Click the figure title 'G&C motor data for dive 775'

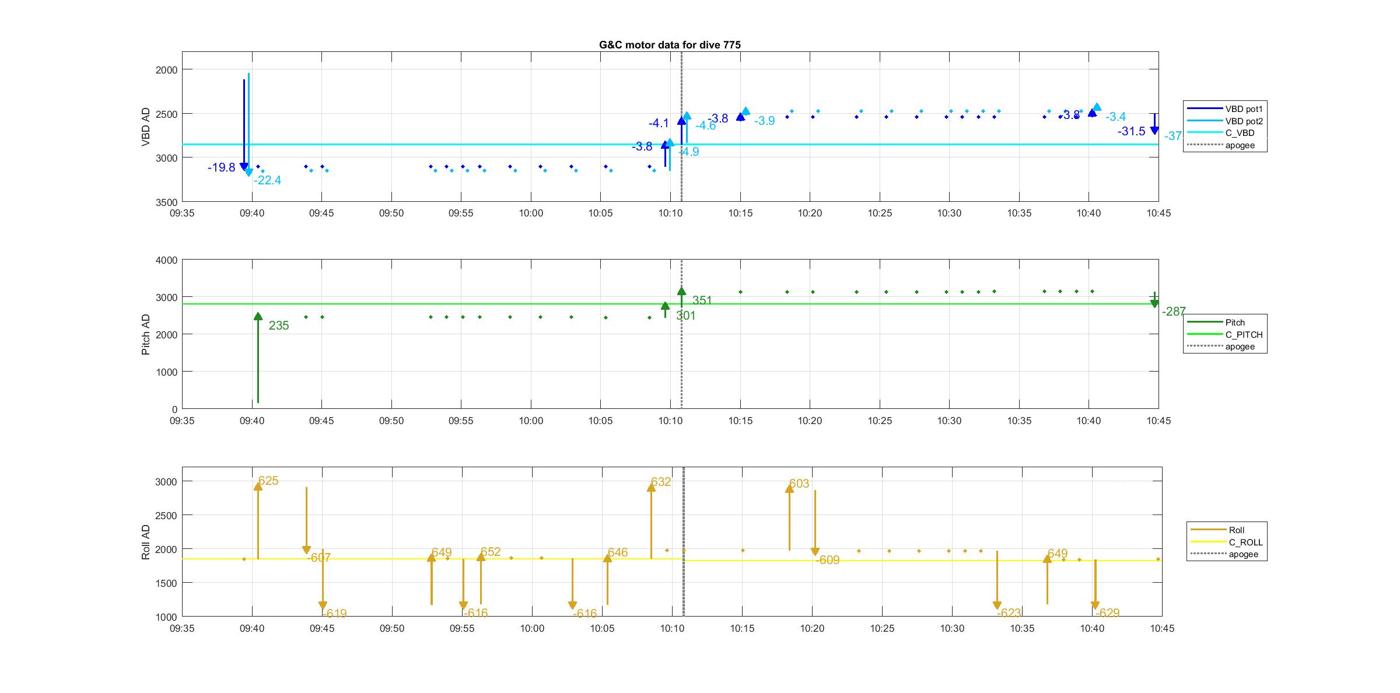click(669, 45)
